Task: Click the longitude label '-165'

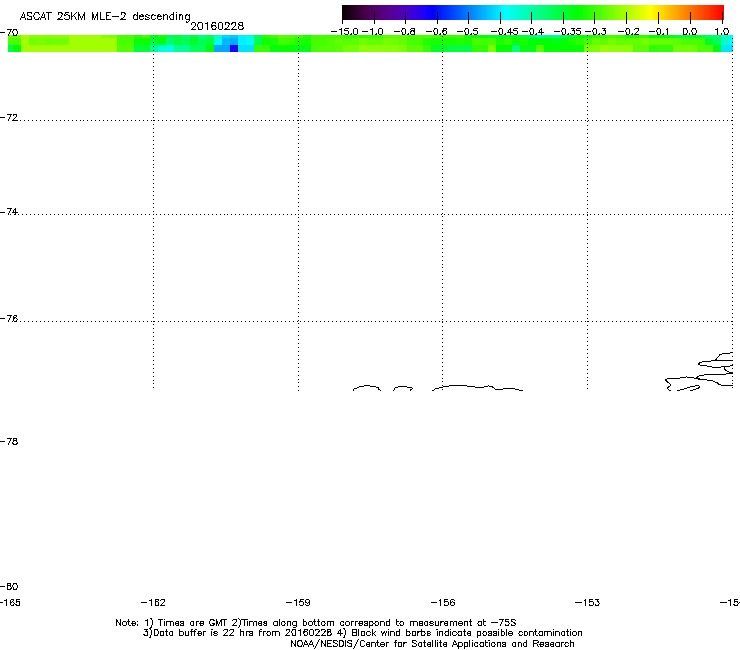Action: 10,602
